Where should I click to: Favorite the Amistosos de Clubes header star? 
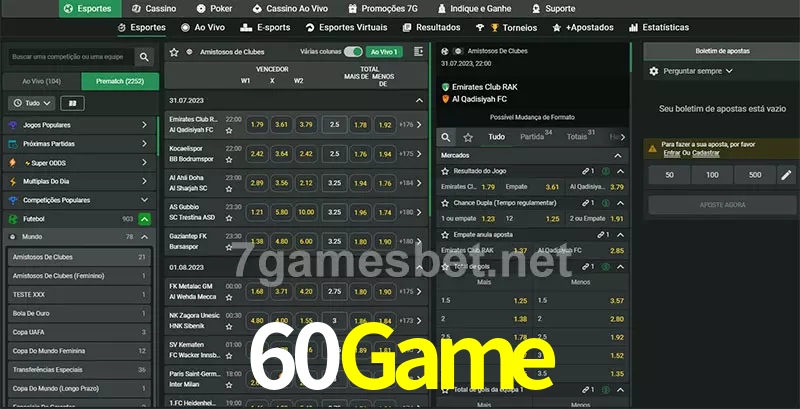point(174,52)
